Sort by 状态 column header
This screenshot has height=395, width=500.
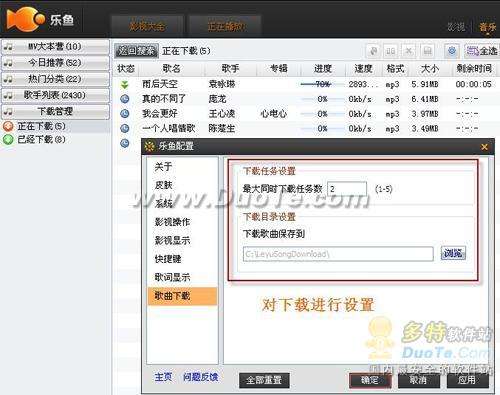tap(126, 69)
